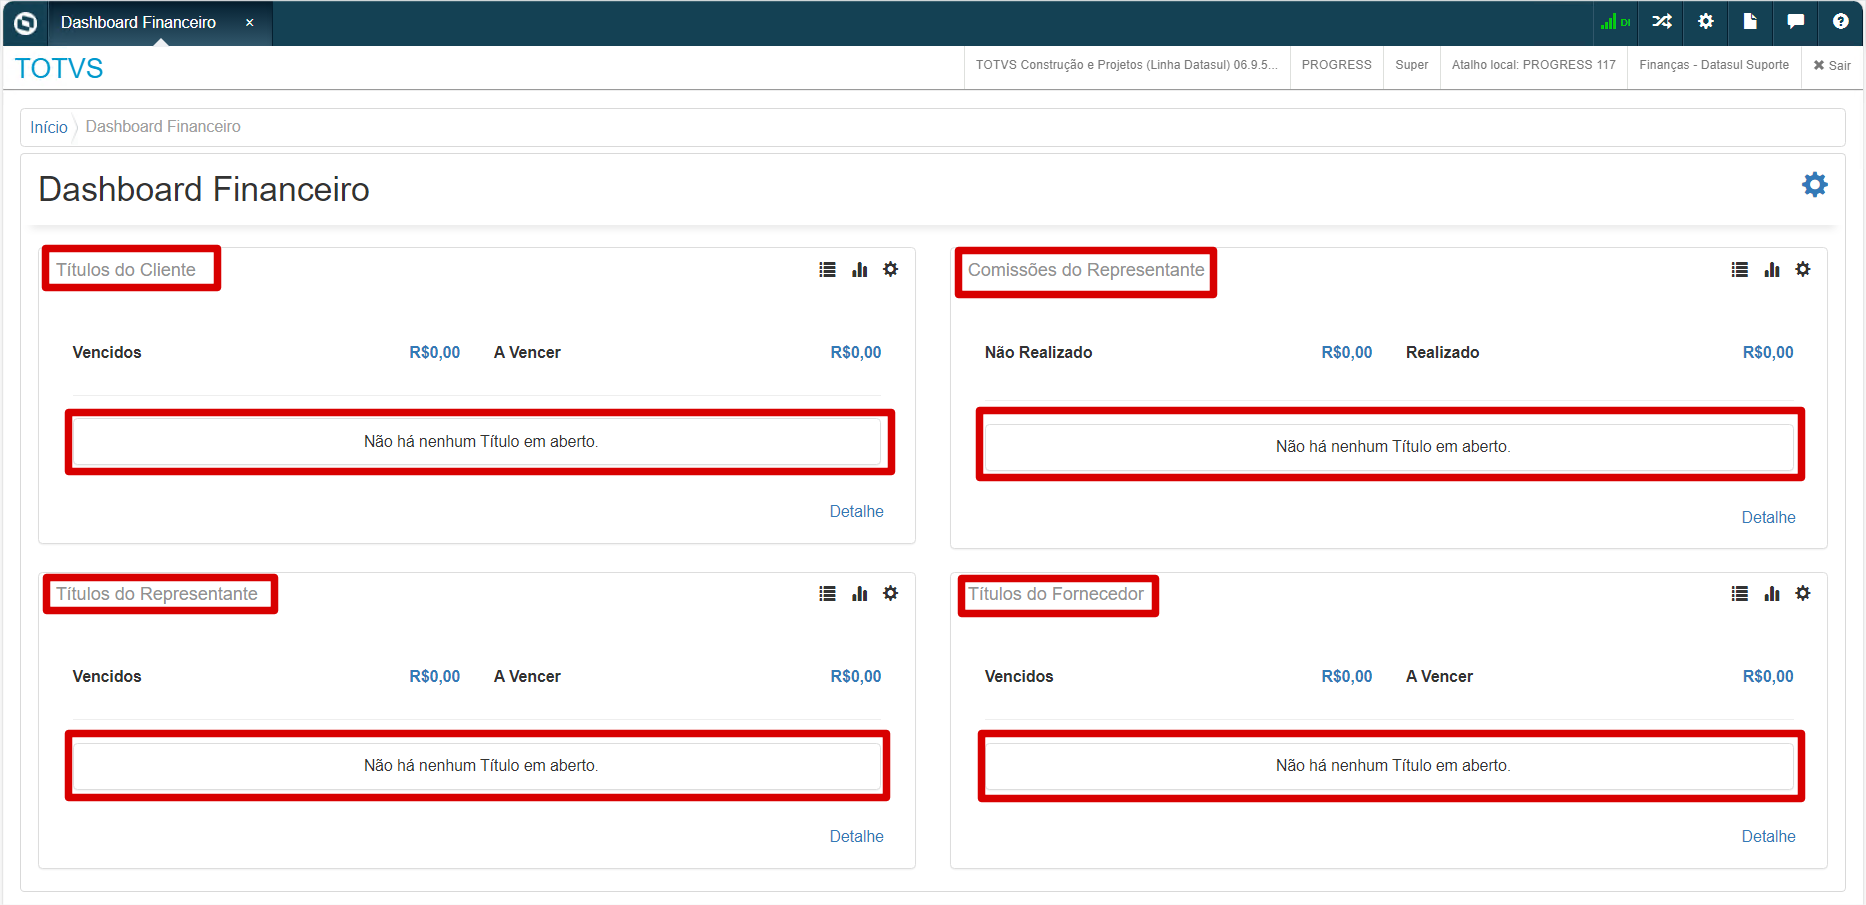Go to Início breadcrumb link

pos(48,127)
